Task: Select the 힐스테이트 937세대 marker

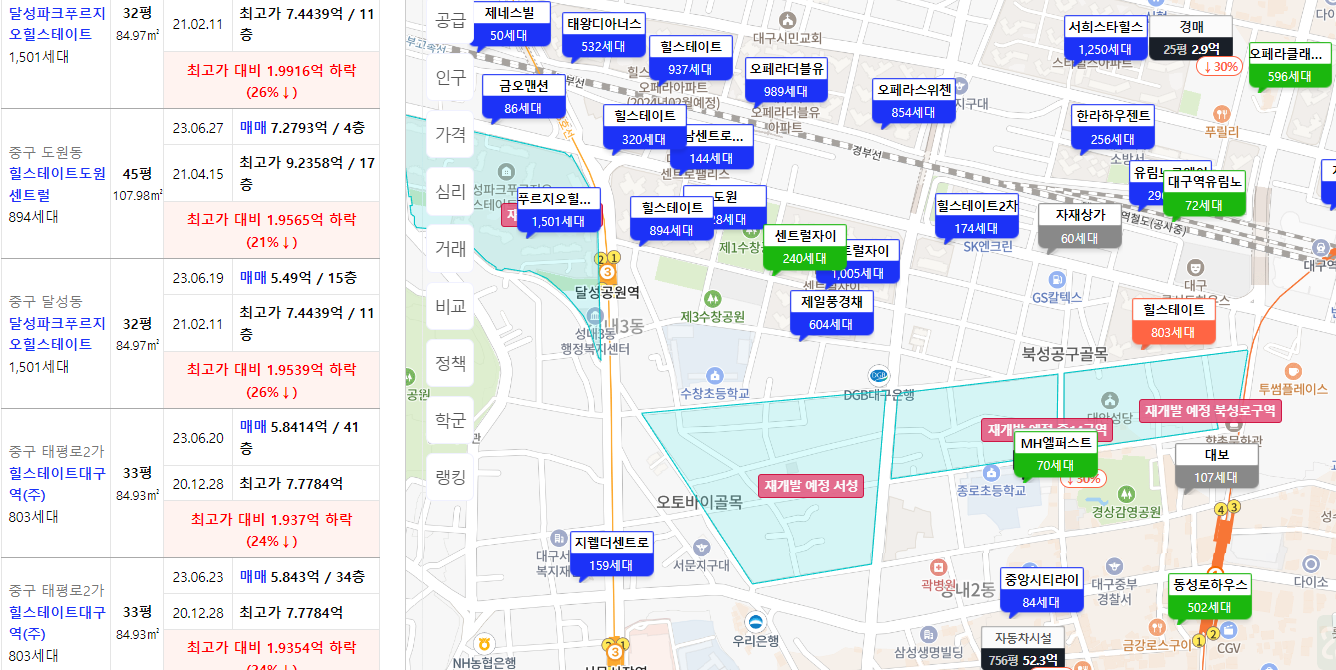Action: click(691, 58)
